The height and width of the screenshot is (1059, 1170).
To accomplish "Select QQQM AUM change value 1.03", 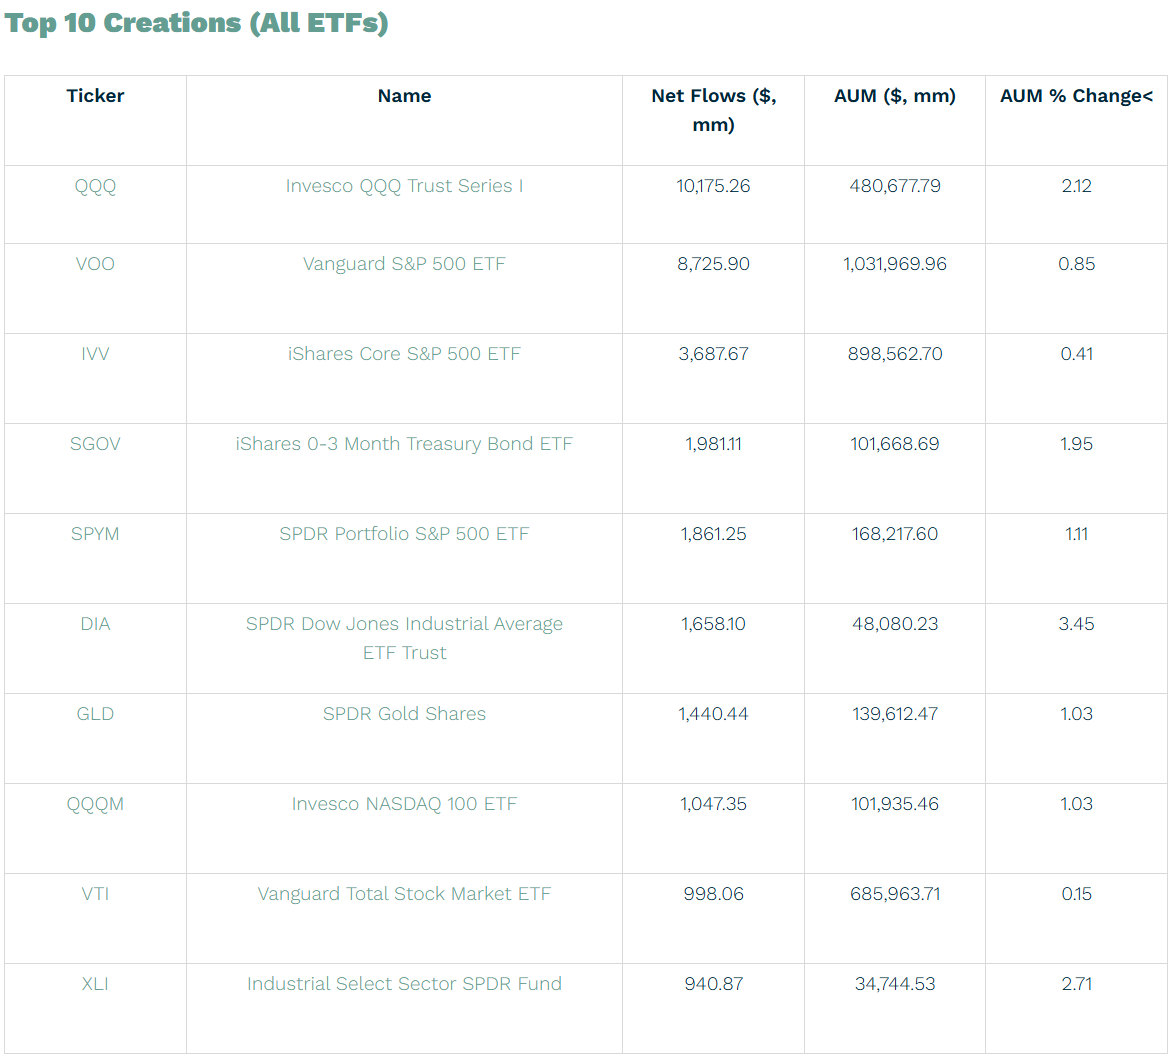I will pos(1076,805).
